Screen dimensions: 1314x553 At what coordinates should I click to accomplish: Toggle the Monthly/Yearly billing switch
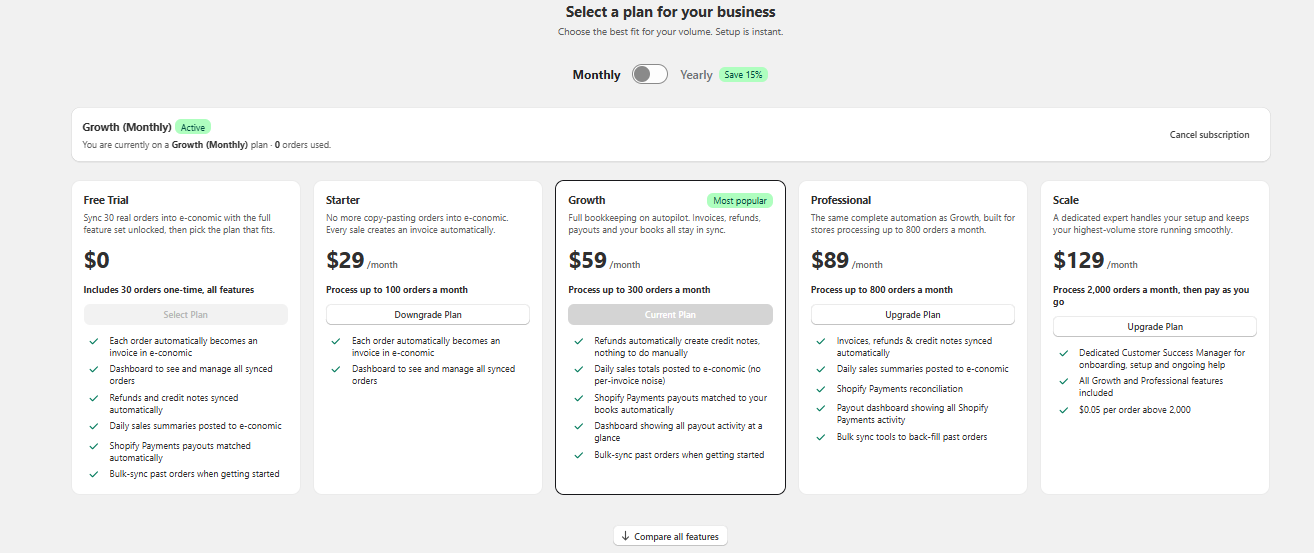[650, 74]
